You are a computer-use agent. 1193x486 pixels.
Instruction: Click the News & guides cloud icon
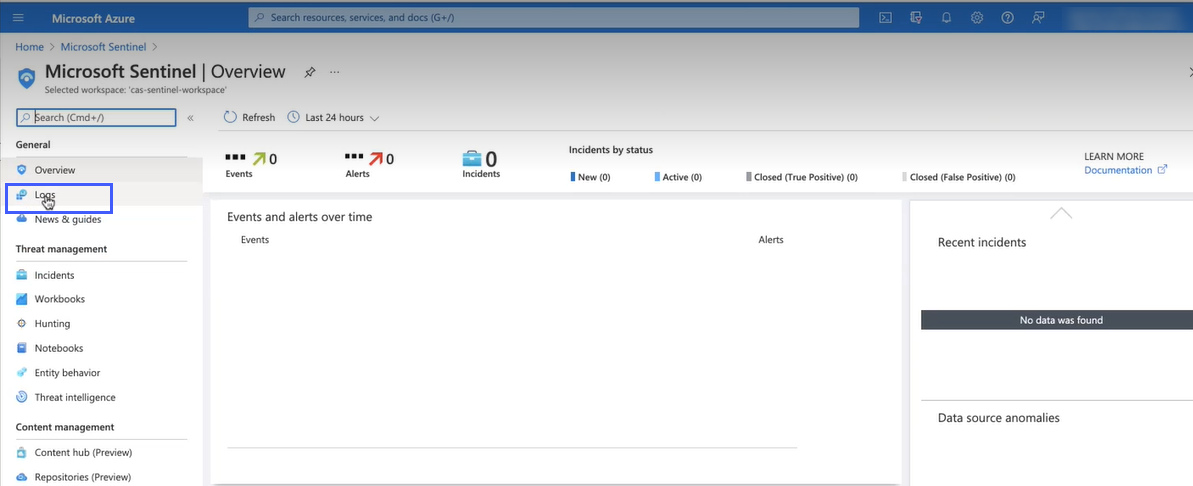click(x=21, y=219)
